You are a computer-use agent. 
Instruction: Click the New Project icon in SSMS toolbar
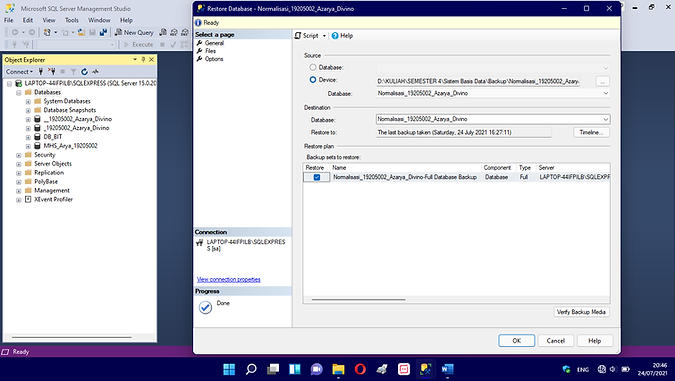47,32
